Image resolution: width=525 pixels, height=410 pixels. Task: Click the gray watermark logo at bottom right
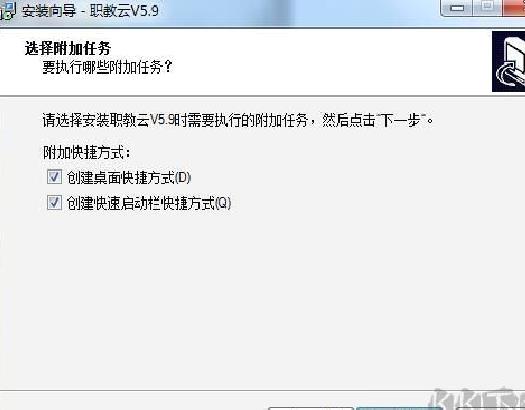[477, 399]
